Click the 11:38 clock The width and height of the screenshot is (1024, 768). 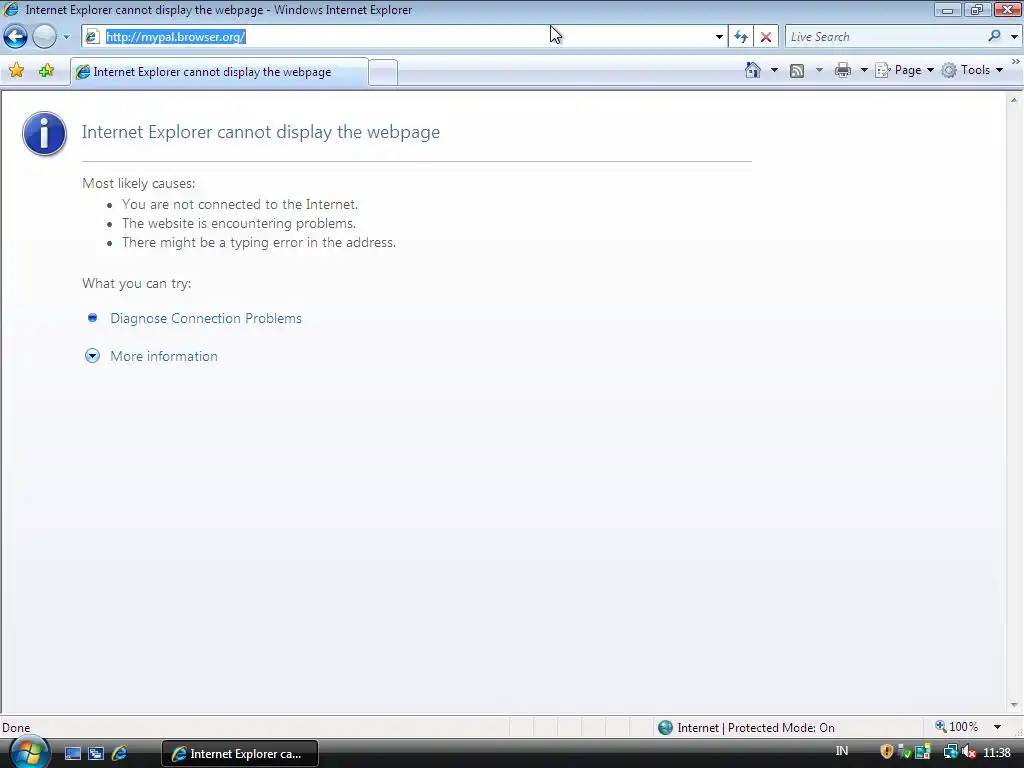997,753
